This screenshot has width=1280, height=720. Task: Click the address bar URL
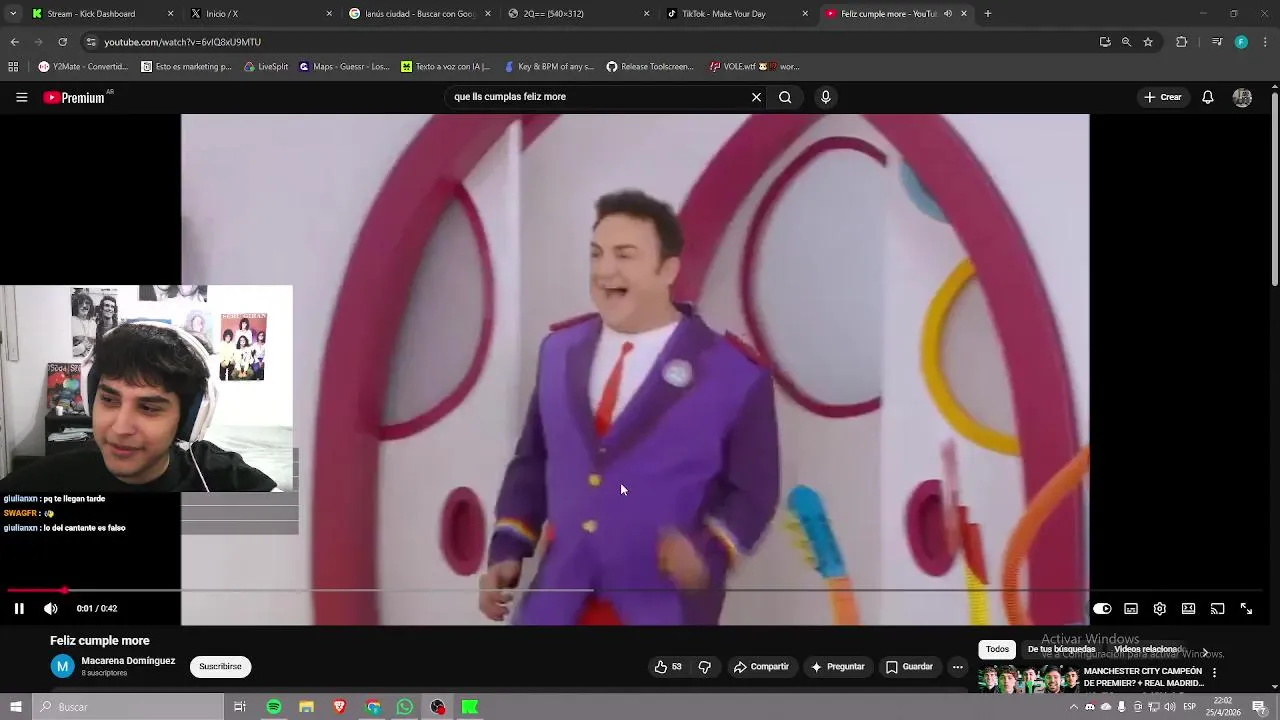[183, 42]
